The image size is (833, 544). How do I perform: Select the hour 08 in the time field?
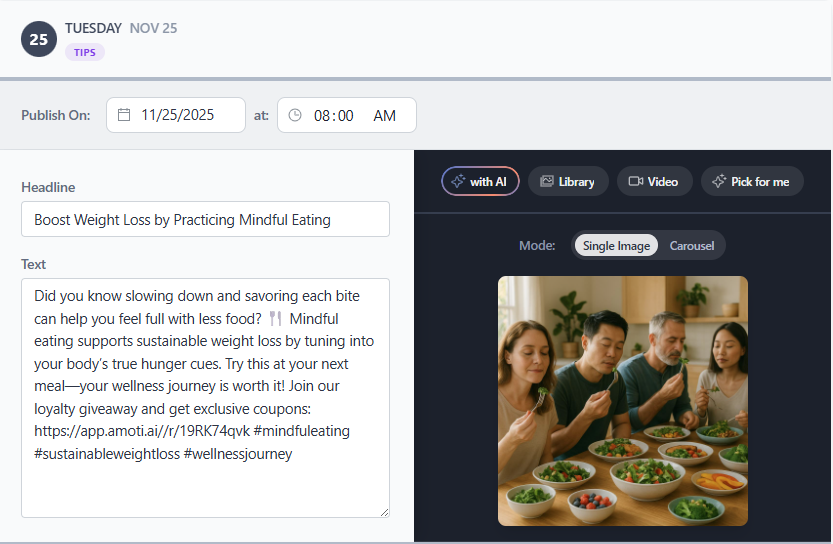pyautogui.click(x=322, y=115)
